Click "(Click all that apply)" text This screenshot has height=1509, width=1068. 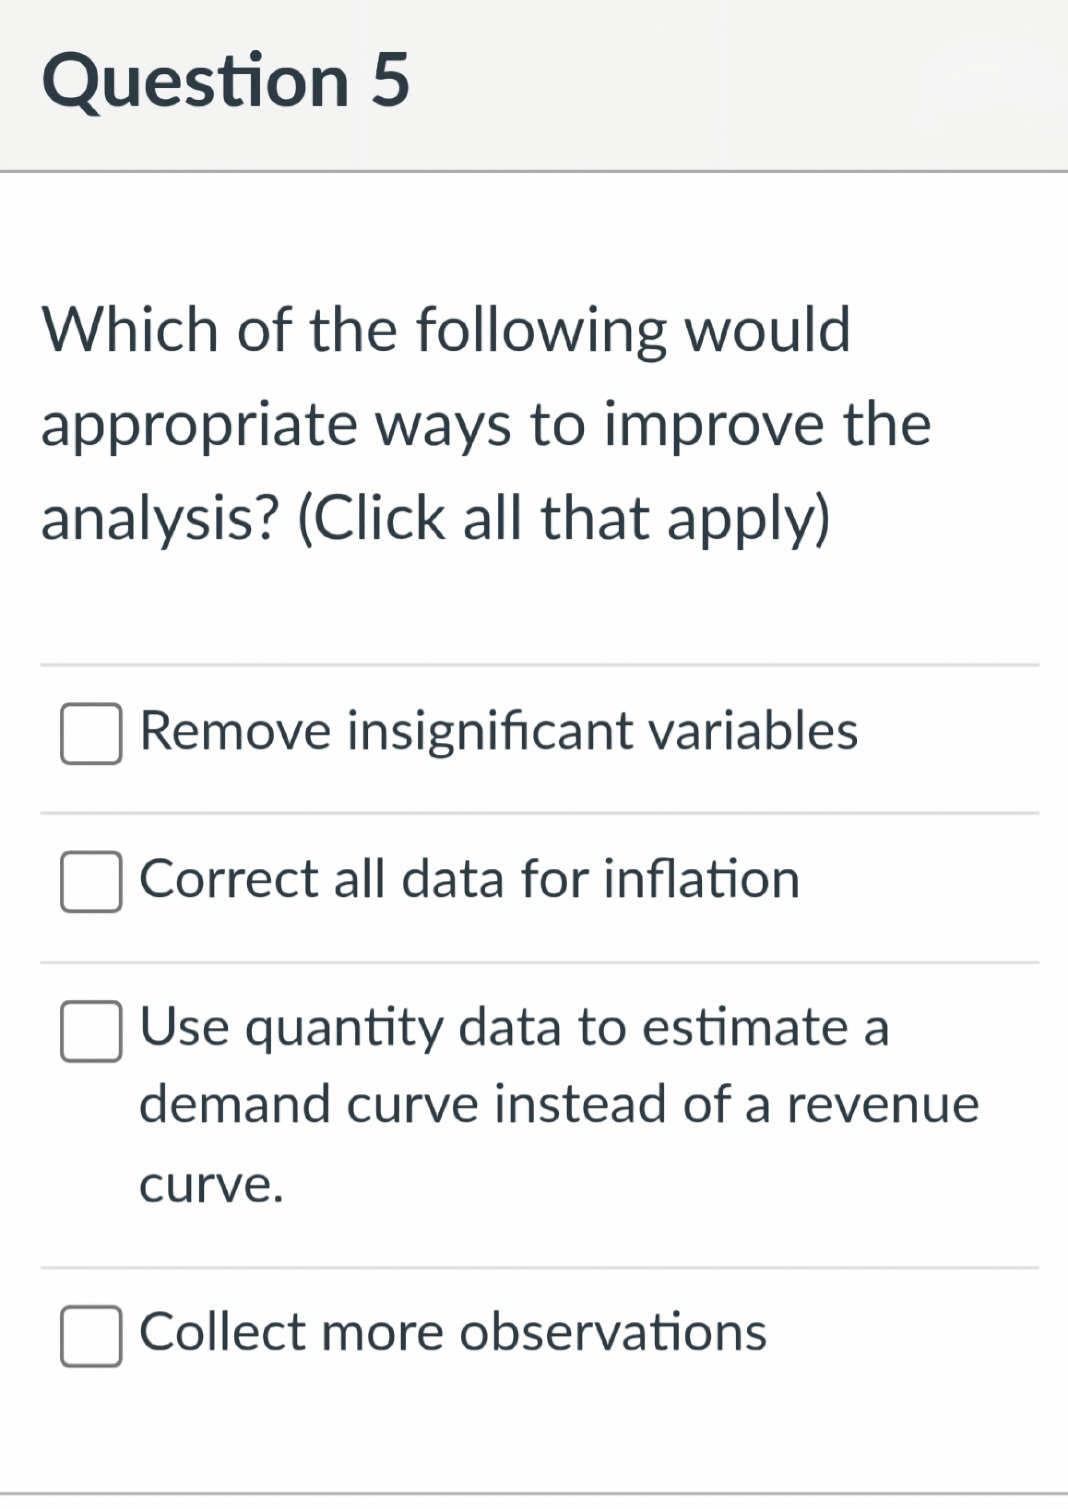(566, 517)
